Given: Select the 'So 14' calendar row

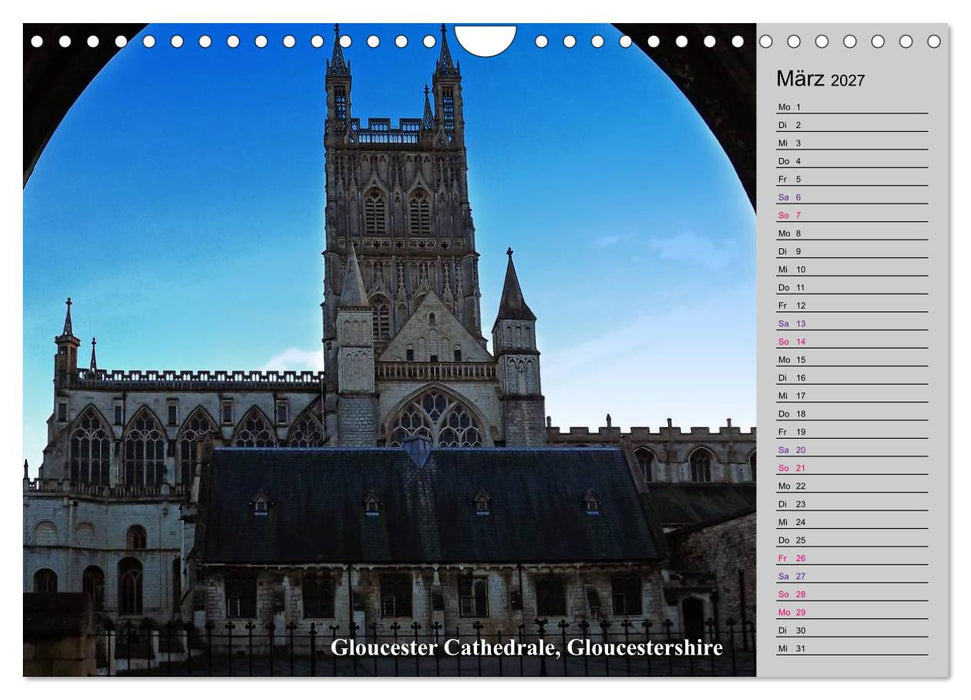Looking at the screenshot, I should 852,341.
